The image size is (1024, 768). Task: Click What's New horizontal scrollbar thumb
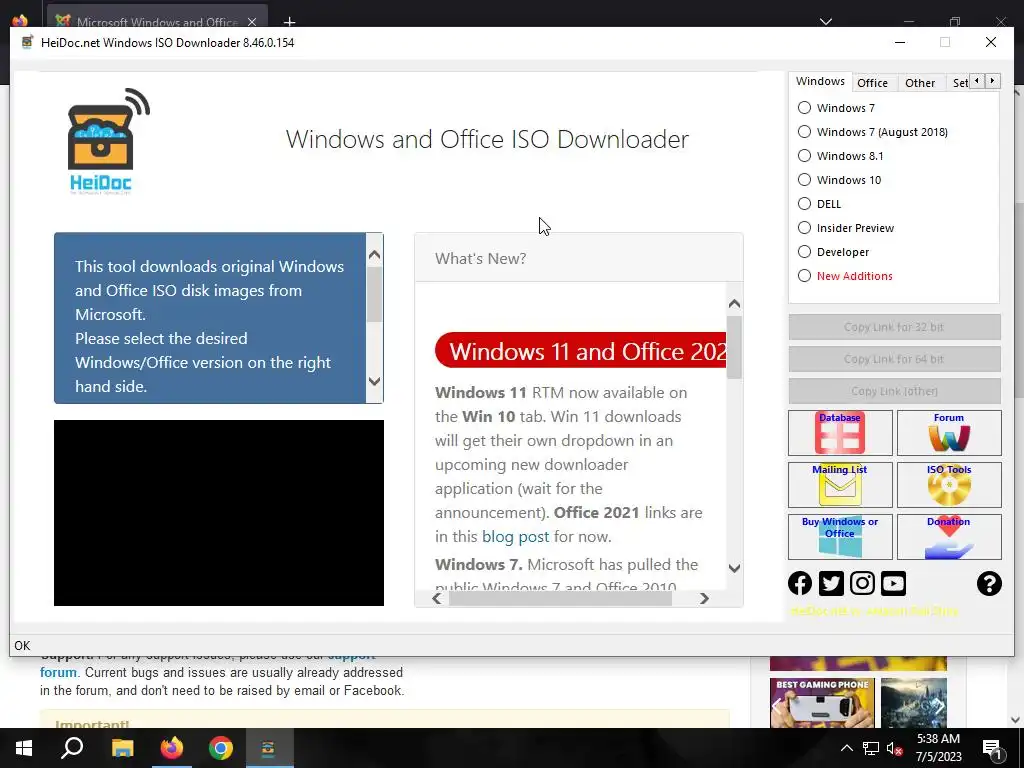[560, 598]
